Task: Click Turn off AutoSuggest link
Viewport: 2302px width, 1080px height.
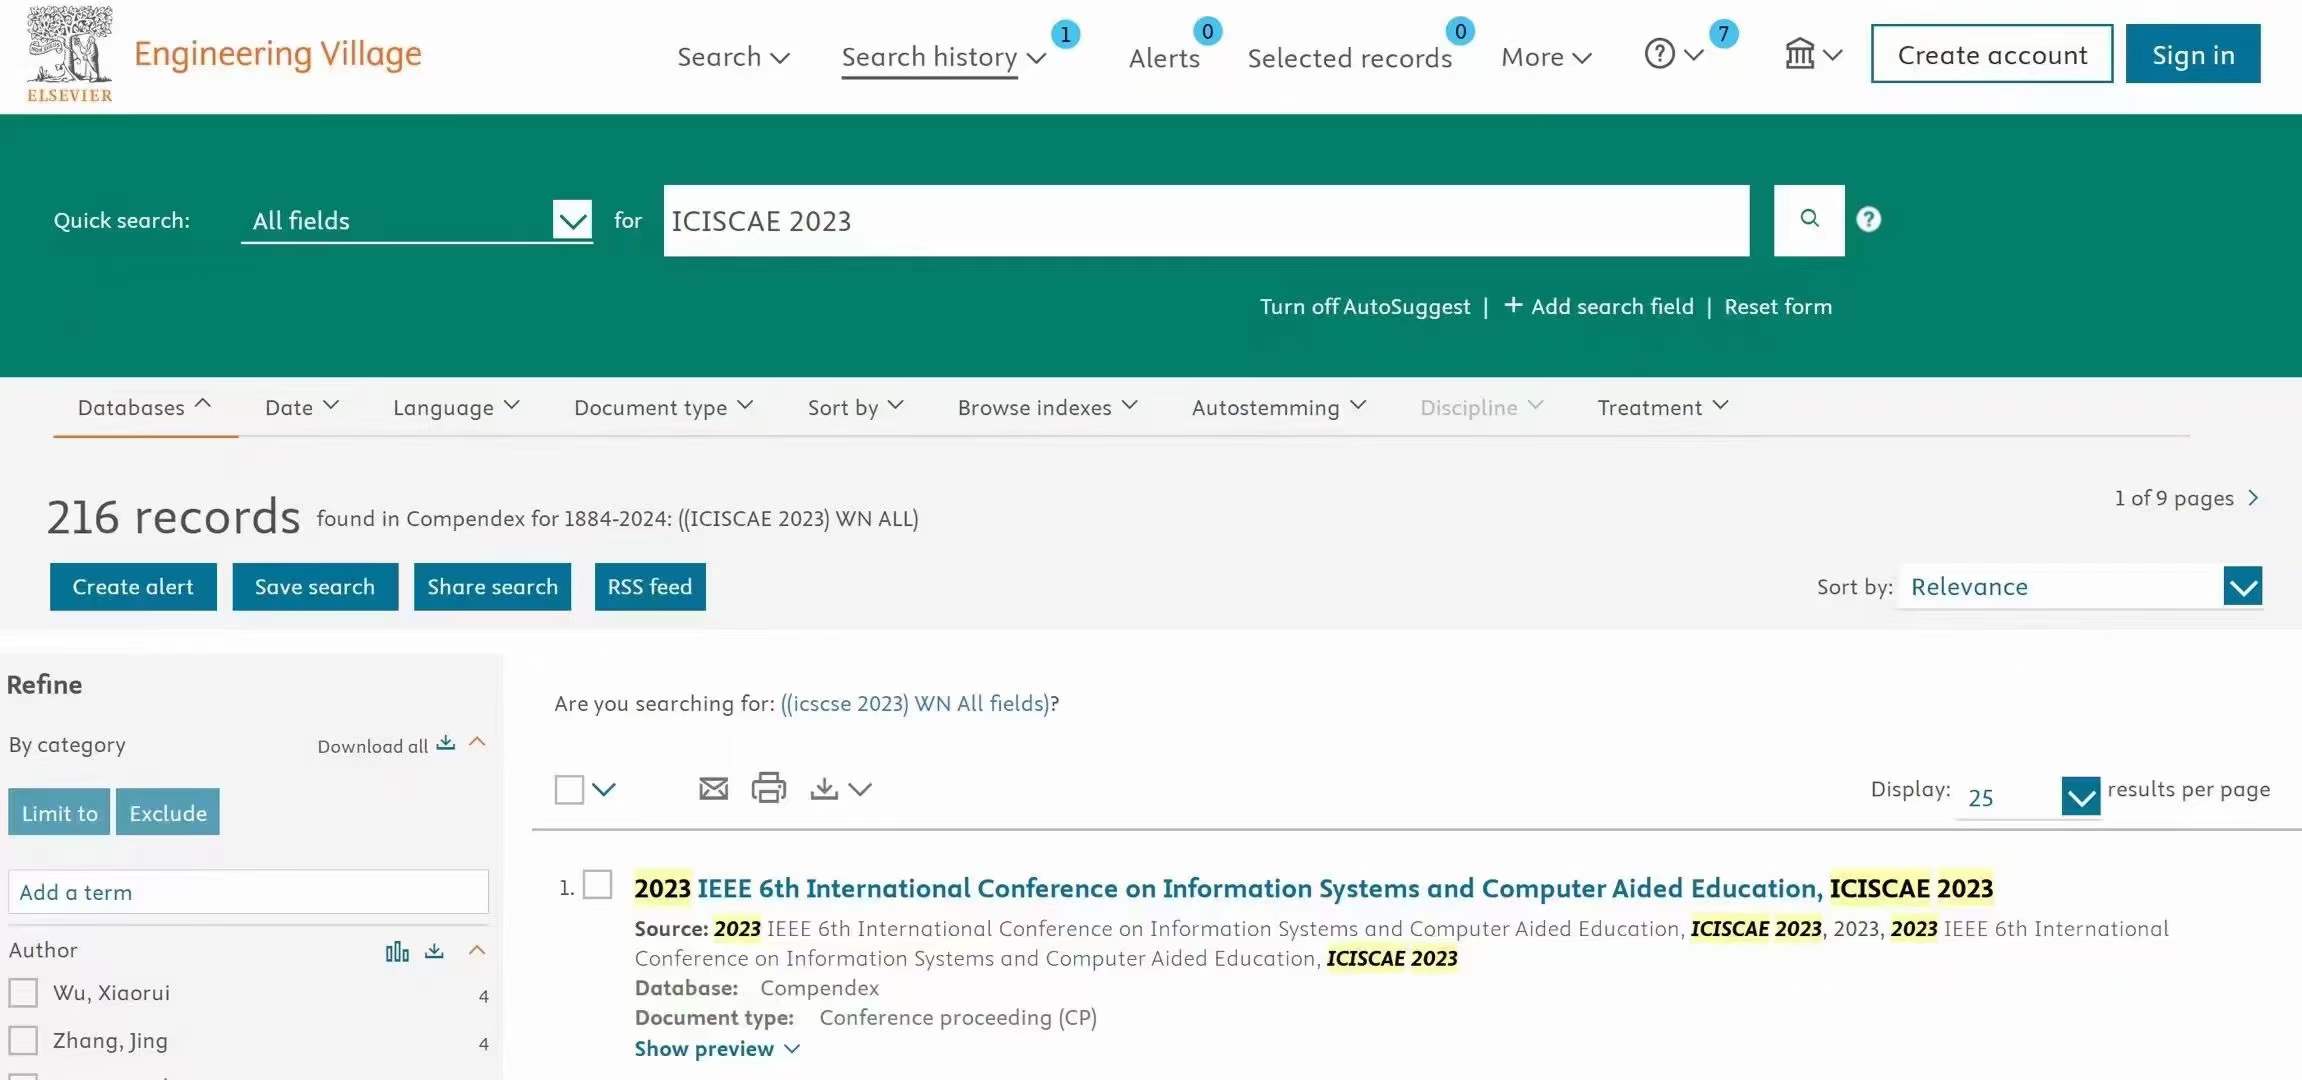Action: click(x=1364, y=306)
